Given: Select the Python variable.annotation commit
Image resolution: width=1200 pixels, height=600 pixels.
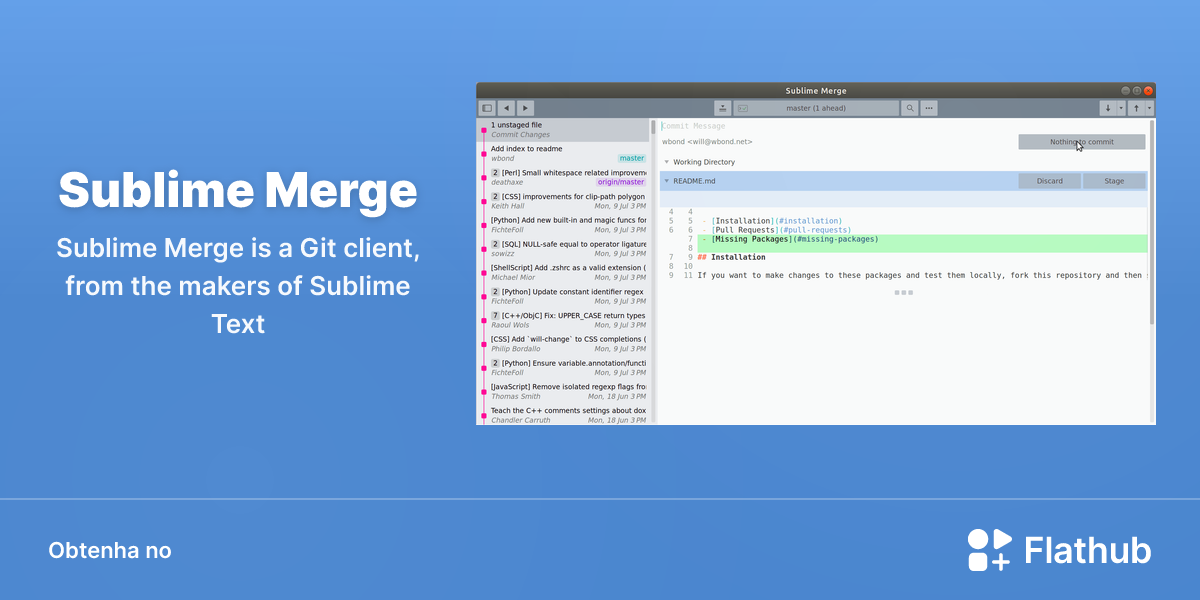Looking at the screenshot, I should pos(564,368).
